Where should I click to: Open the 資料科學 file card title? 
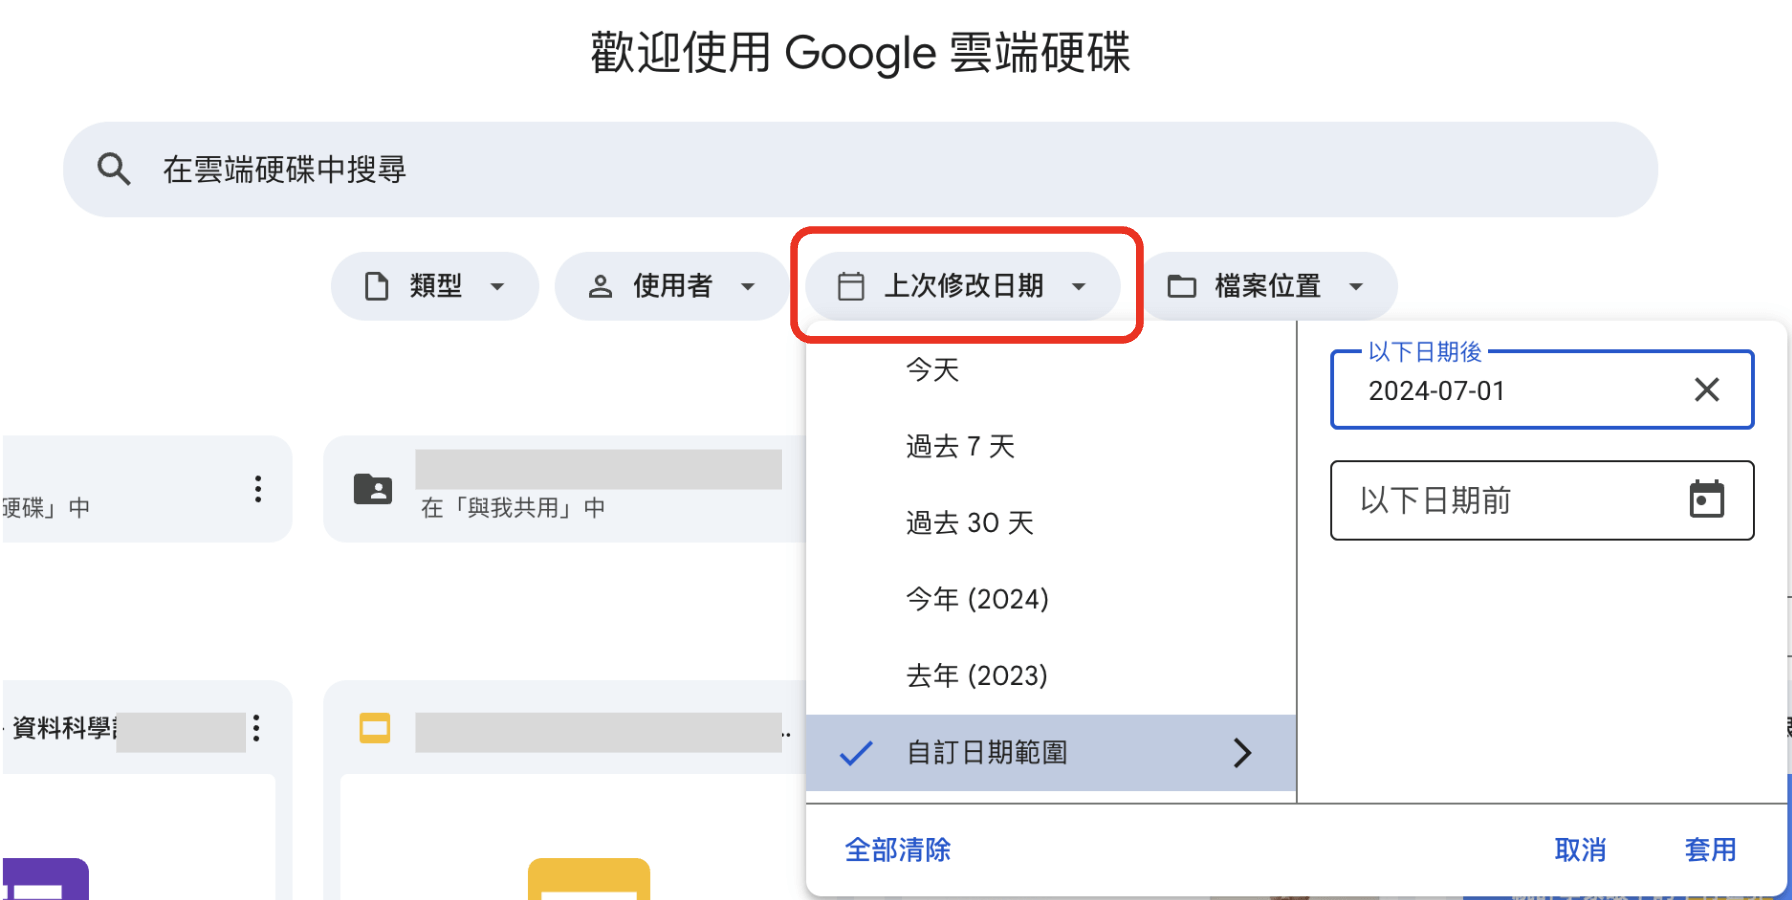65,728
